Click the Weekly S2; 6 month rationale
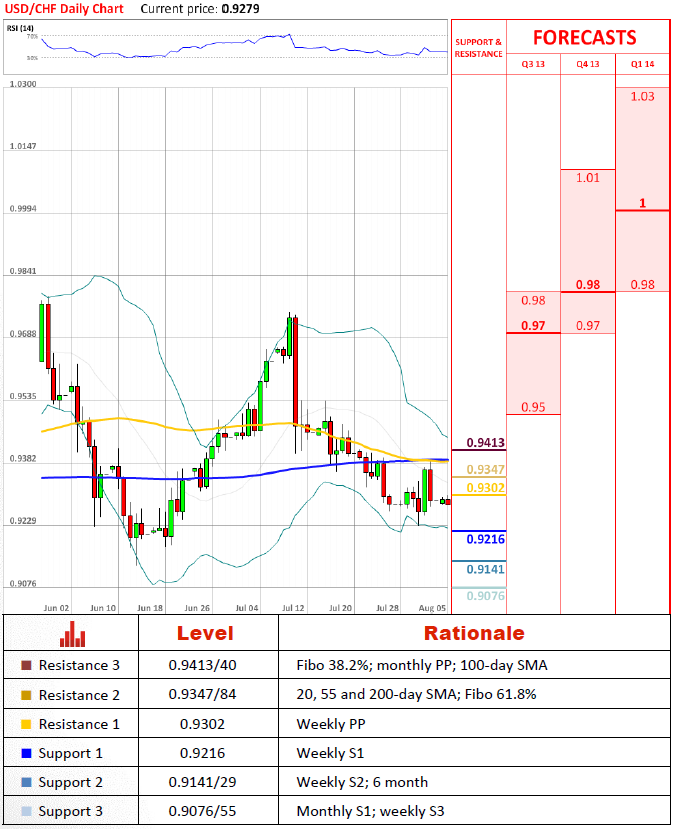This screenshot has width=674, height=829. pyautogui.click(x=362, y=782)
